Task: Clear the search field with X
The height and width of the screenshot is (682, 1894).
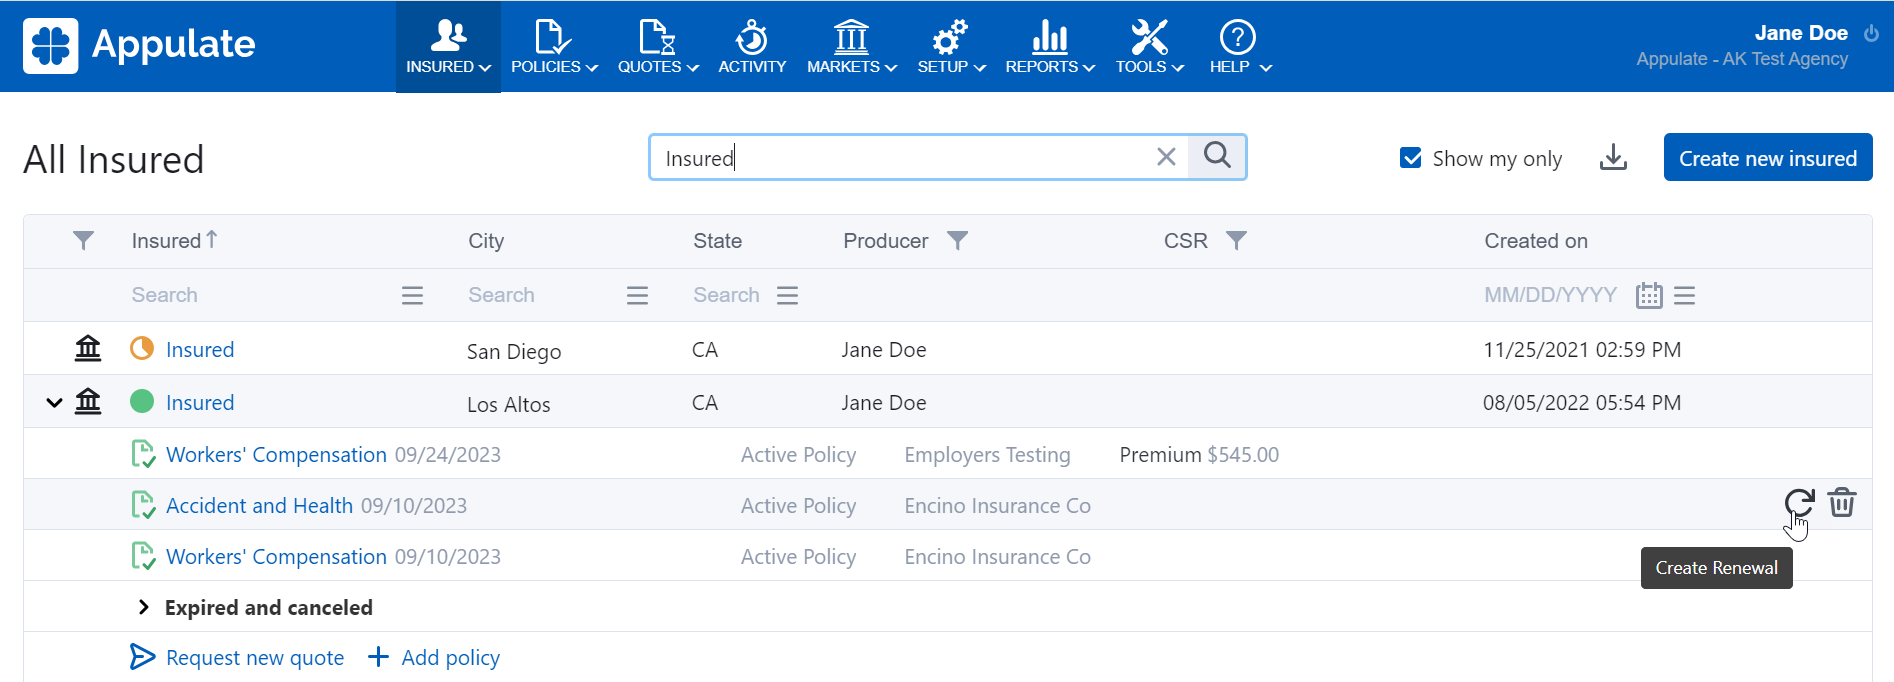Action: 1166,157
